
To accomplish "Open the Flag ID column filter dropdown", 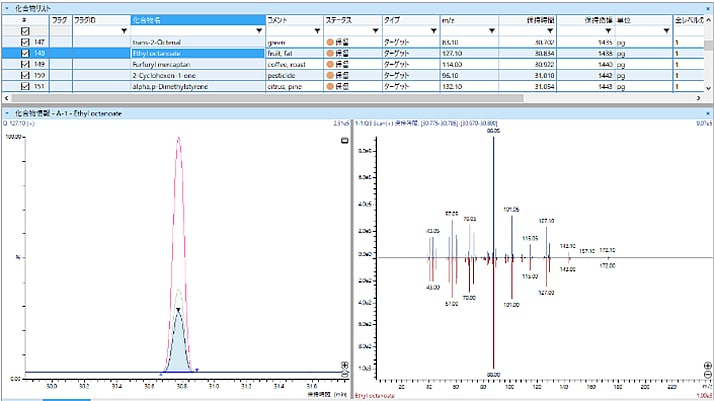I will (x=124, y=31).
